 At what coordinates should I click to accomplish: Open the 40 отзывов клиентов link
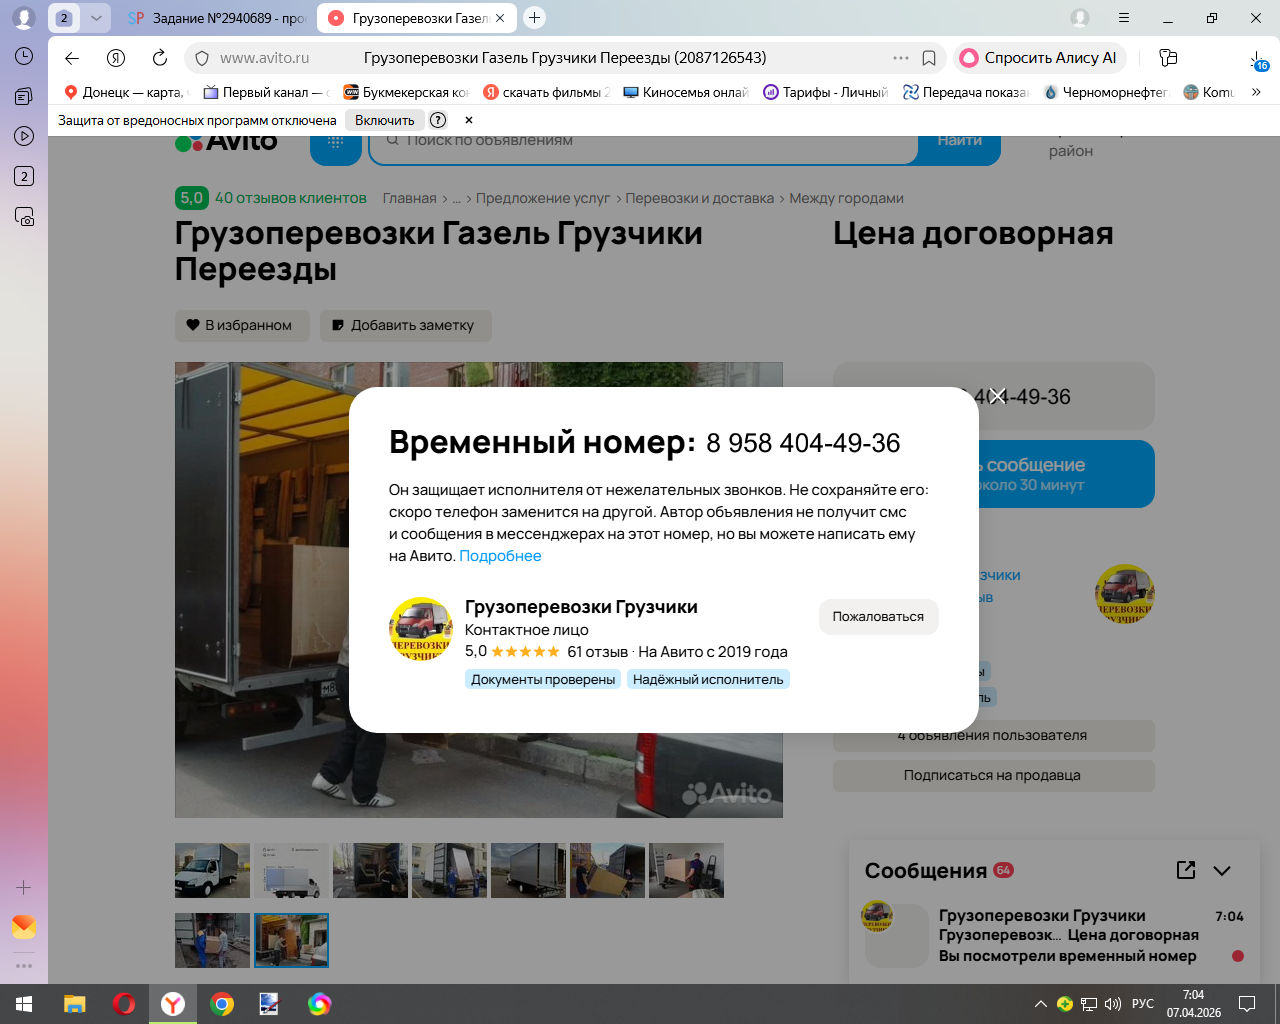(x=291, y=198)
